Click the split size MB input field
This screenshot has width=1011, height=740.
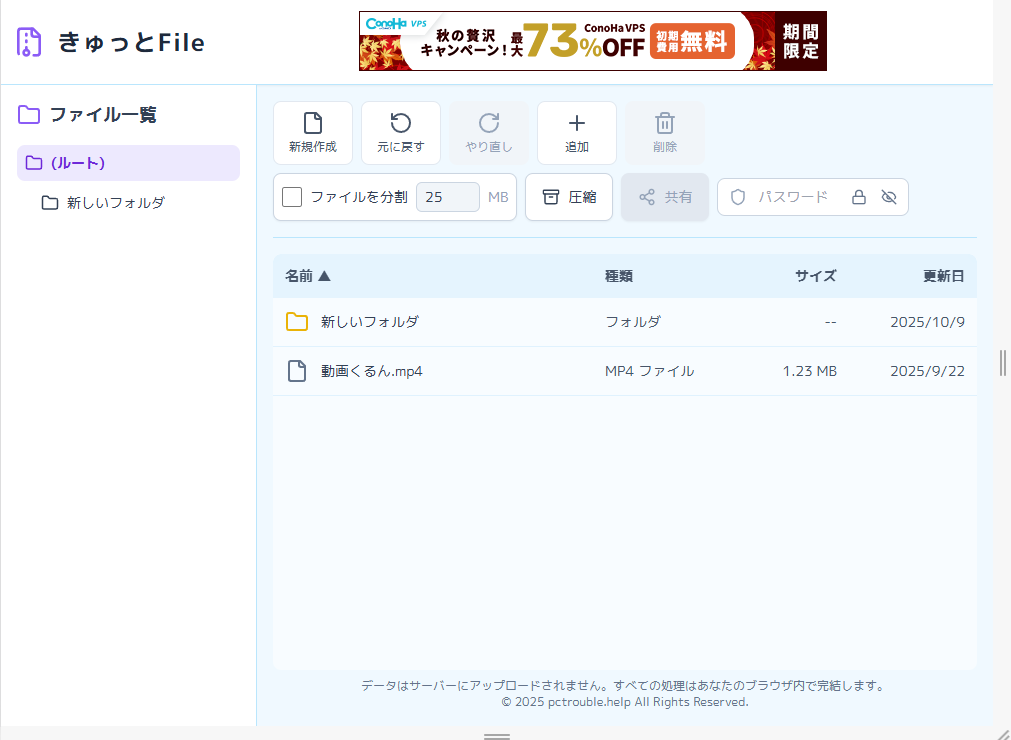[x=447, y=197]
